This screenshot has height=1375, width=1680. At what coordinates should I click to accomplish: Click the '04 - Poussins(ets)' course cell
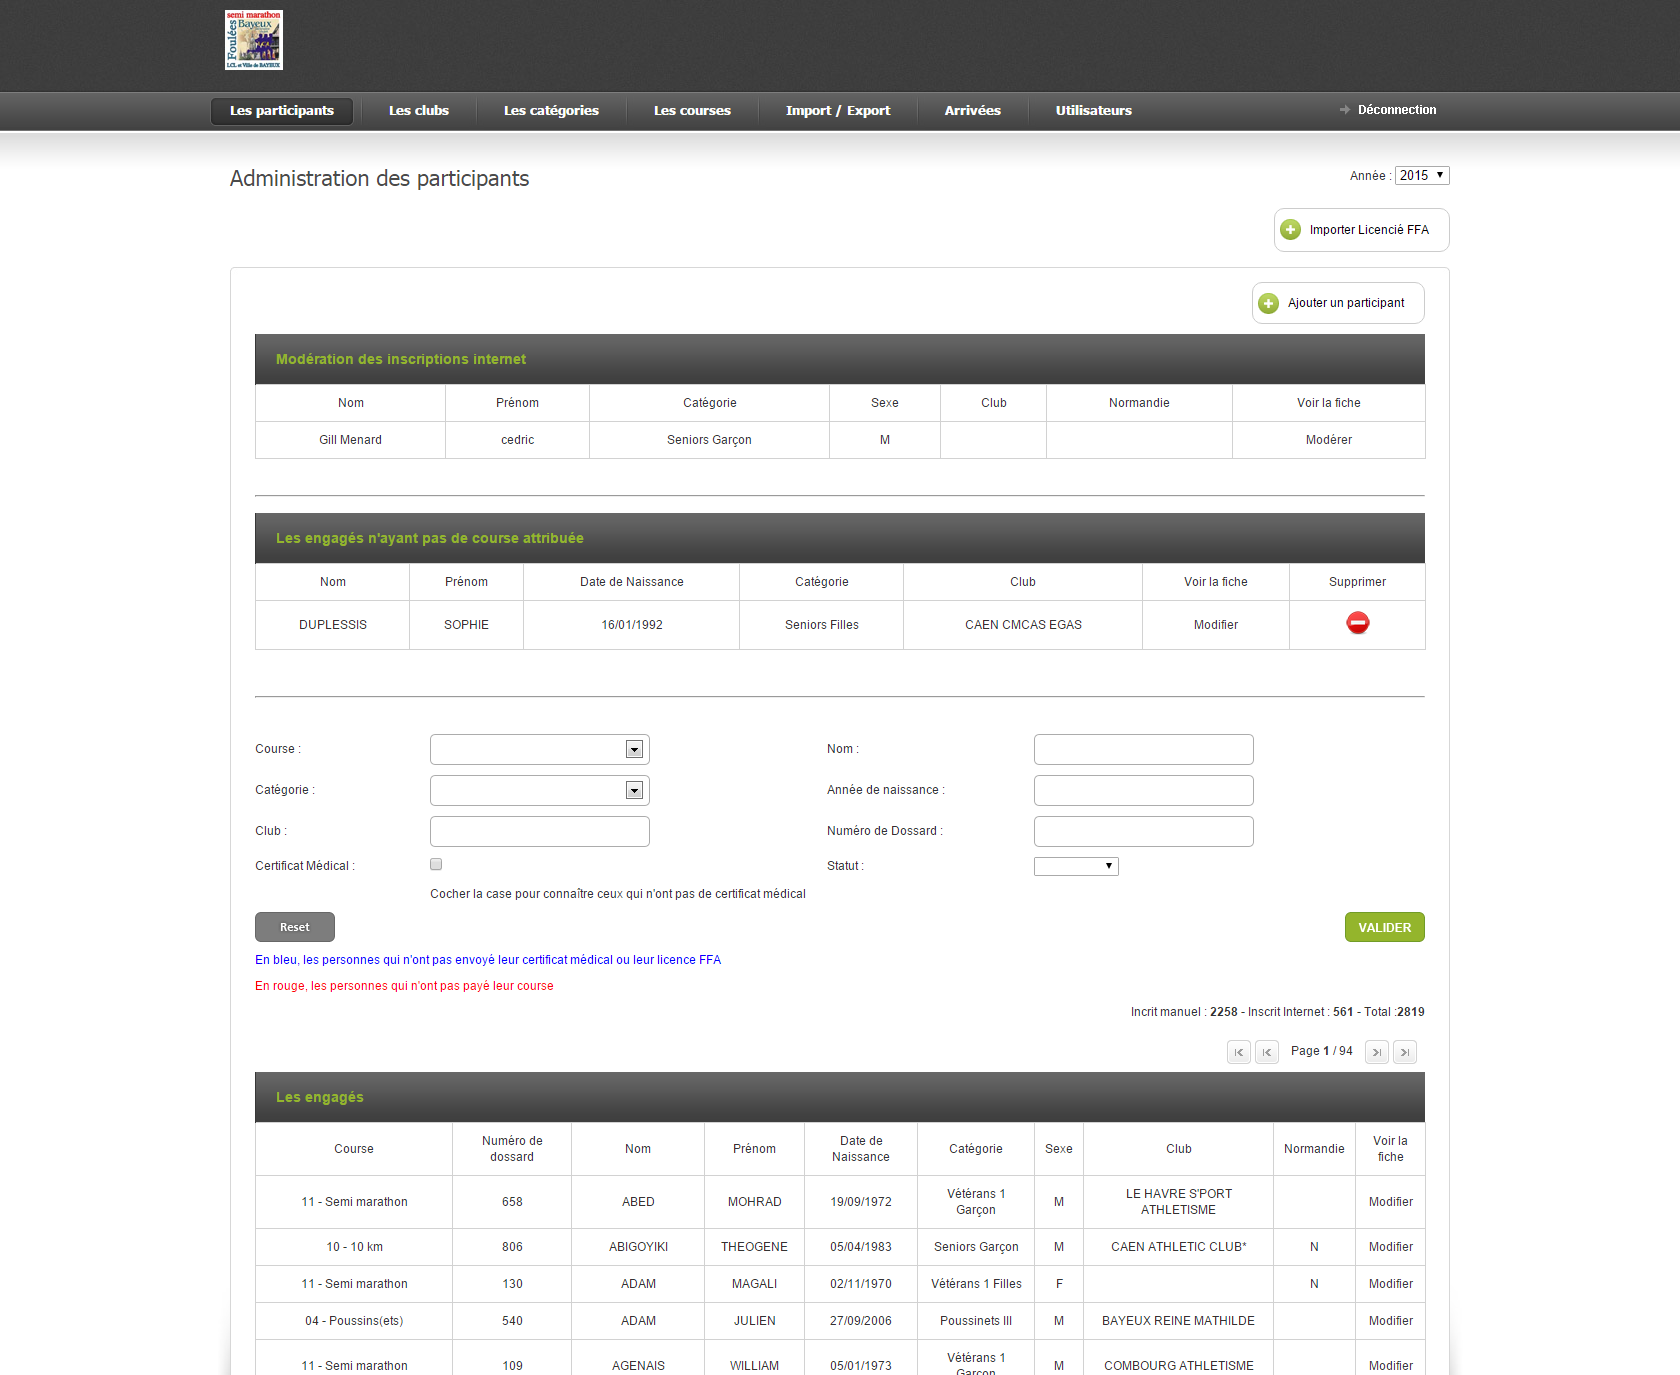click(x=354, y=1321)
